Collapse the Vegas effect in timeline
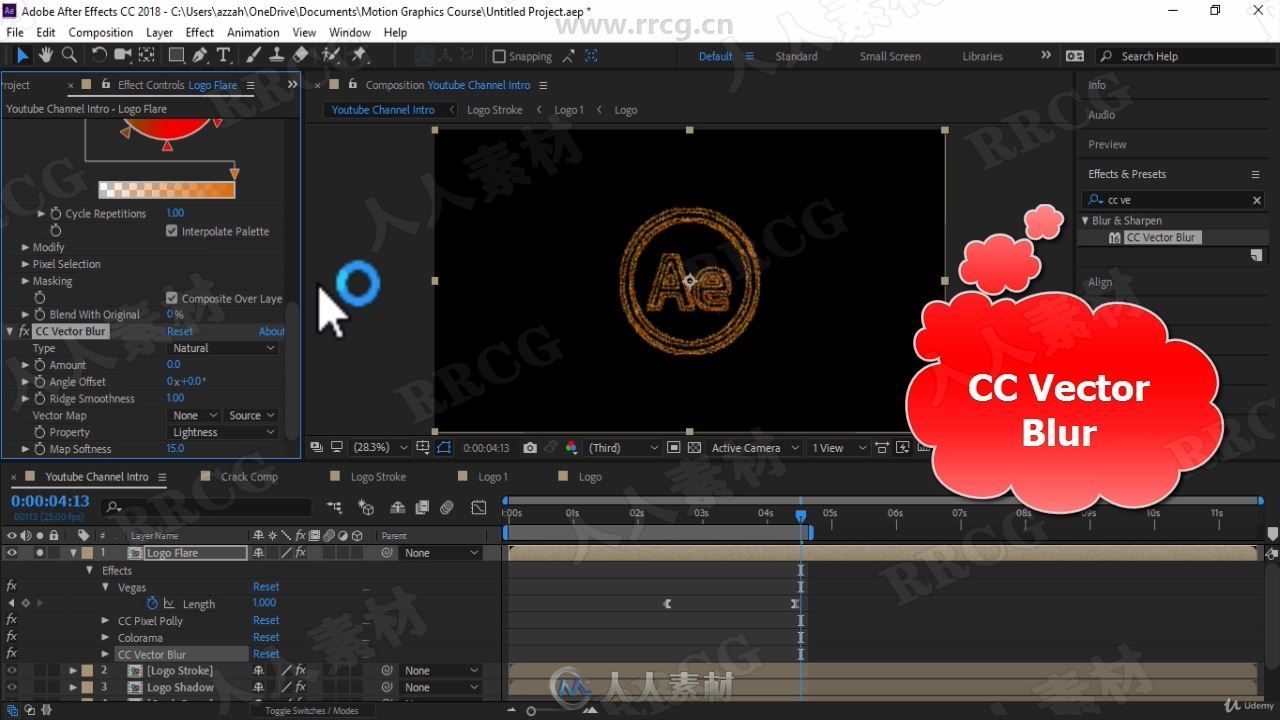The width and height of the screenshot is (1280, 720). (106, 587)
